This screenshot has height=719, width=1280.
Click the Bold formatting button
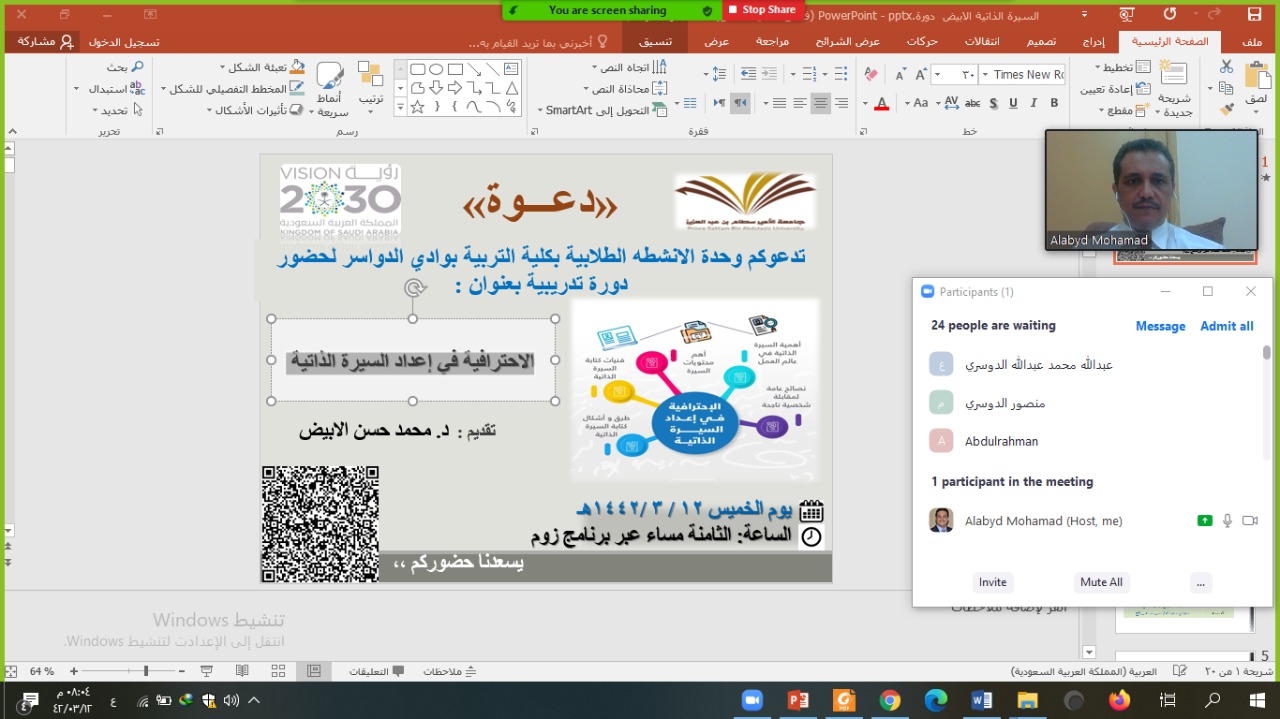tap(1054, 103)
